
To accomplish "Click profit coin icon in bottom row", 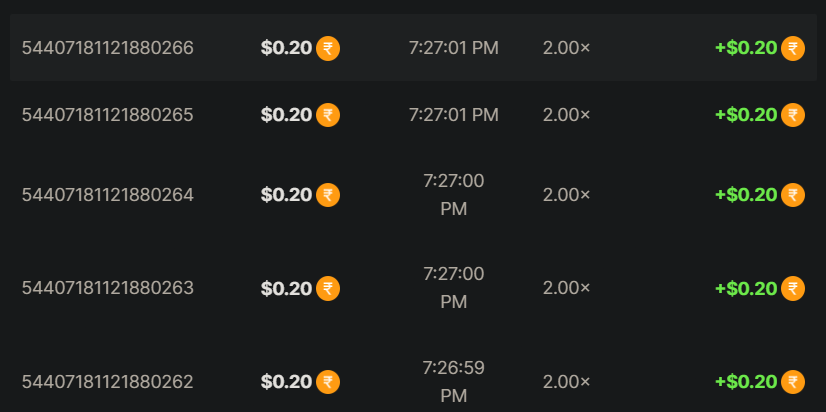I will coord(793,382).
